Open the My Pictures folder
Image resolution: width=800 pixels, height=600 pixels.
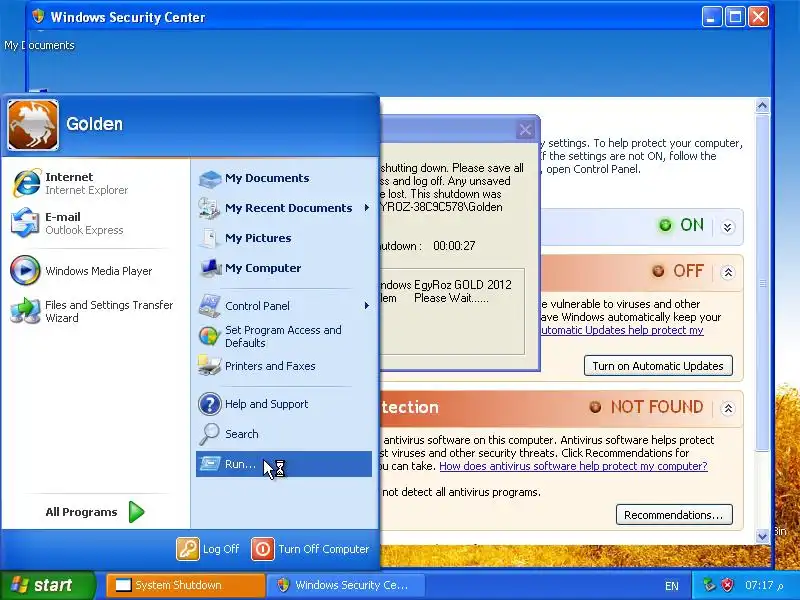pos(284,238)
